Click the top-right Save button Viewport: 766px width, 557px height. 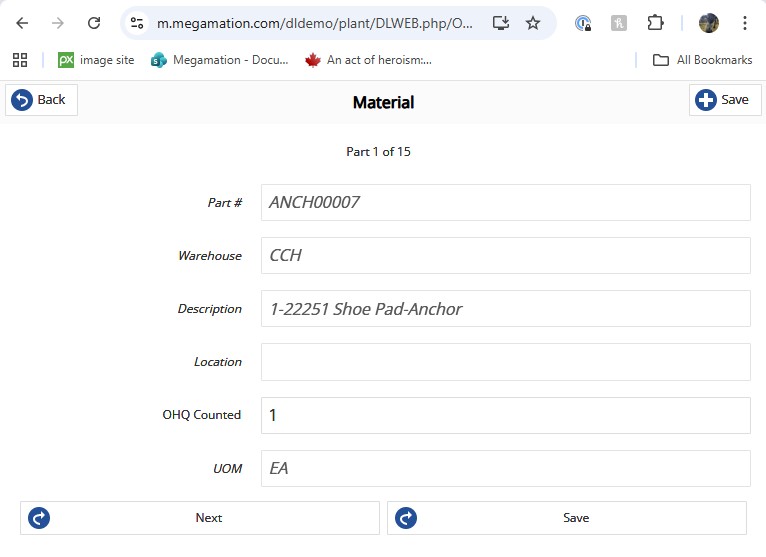[x=725, y=100]
